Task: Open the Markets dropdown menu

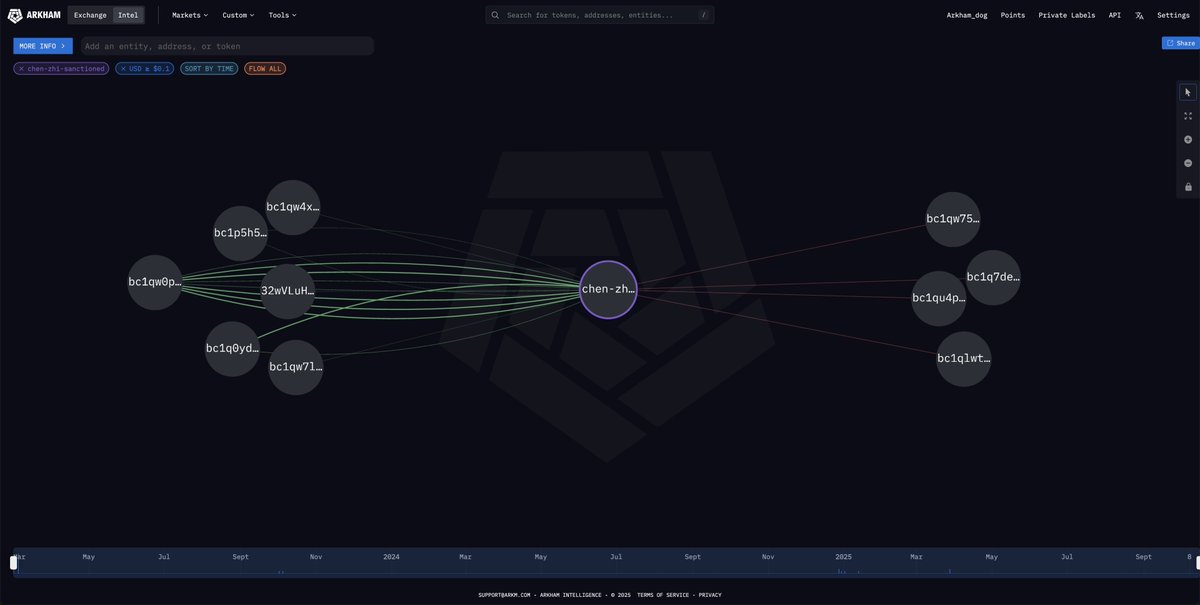Action: click(190, 15)
